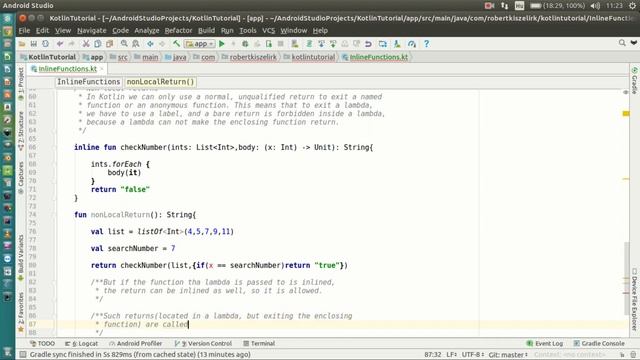640x360 pixels.
Task: Open the File menu
Action: [x=24, y=31]
